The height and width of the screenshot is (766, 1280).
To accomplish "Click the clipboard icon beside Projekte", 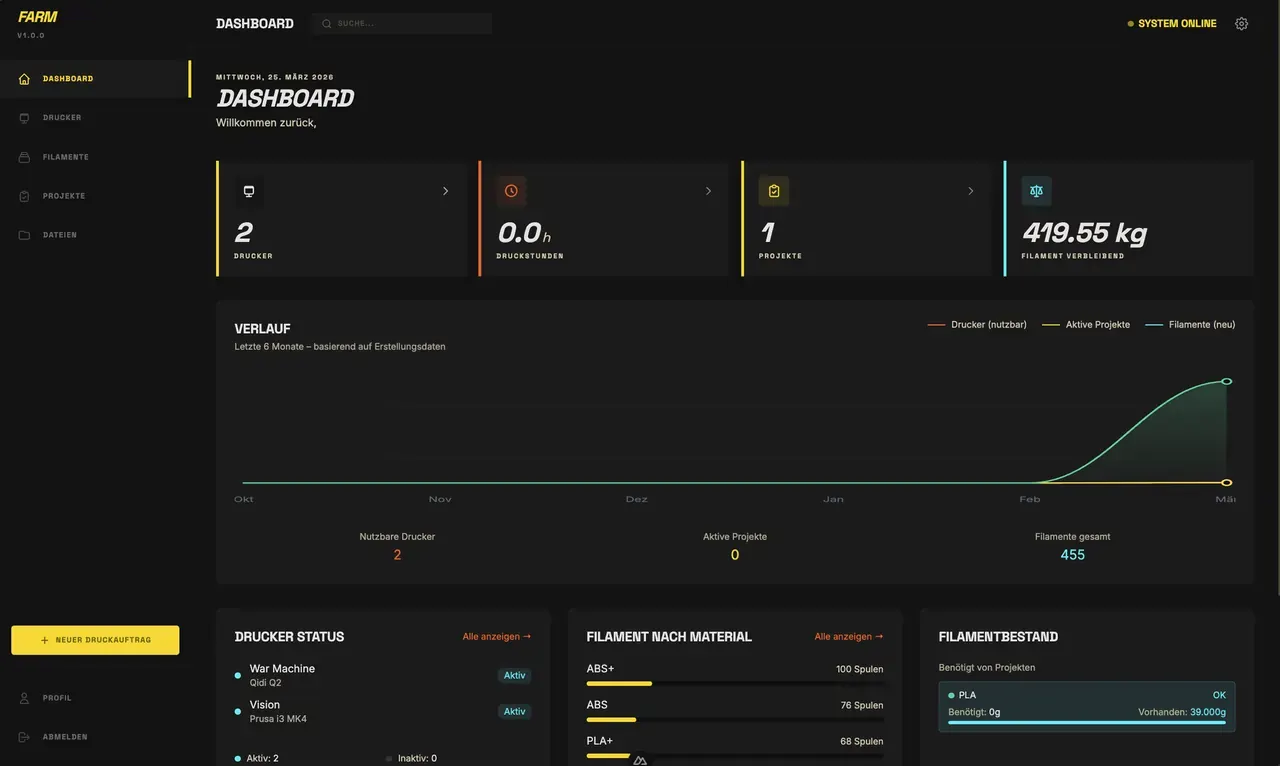I will click(24, 196).
